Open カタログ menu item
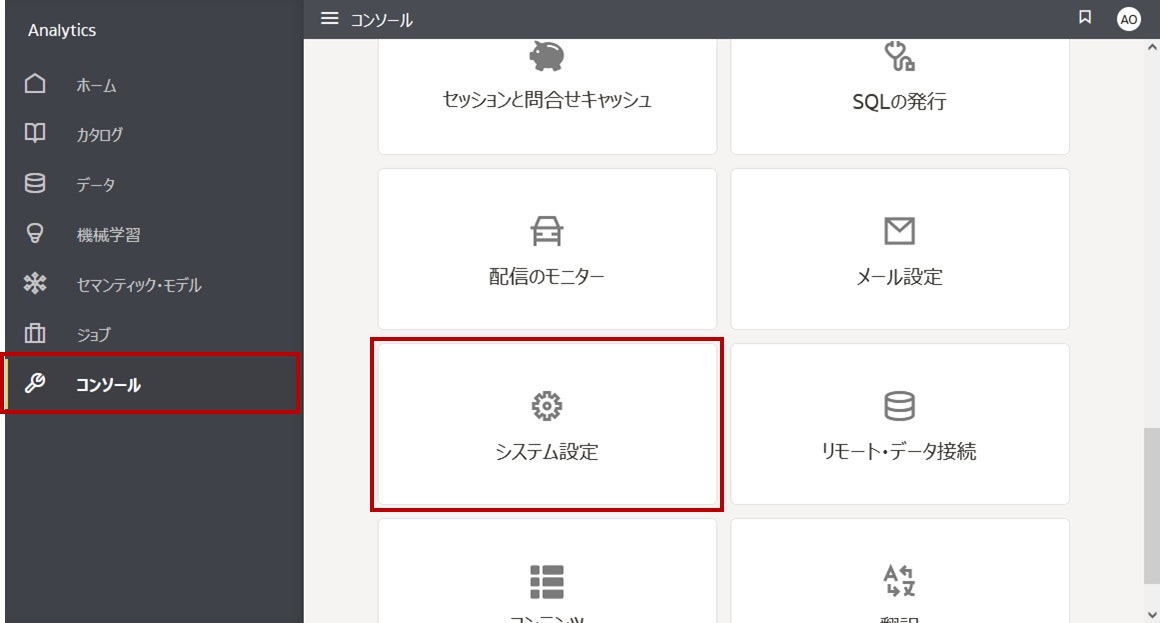This screenshot has width=1160, height=623. pos(100,135)
